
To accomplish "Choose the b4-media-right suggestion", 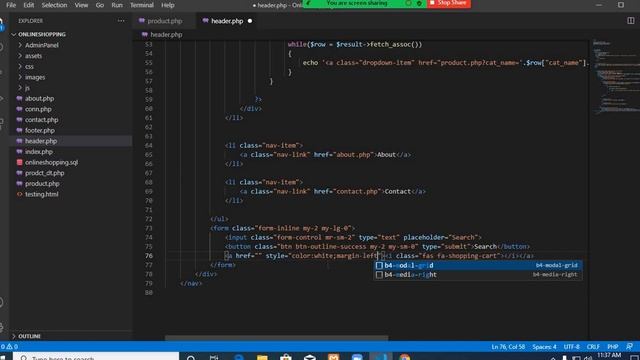I will click(478, 275).
